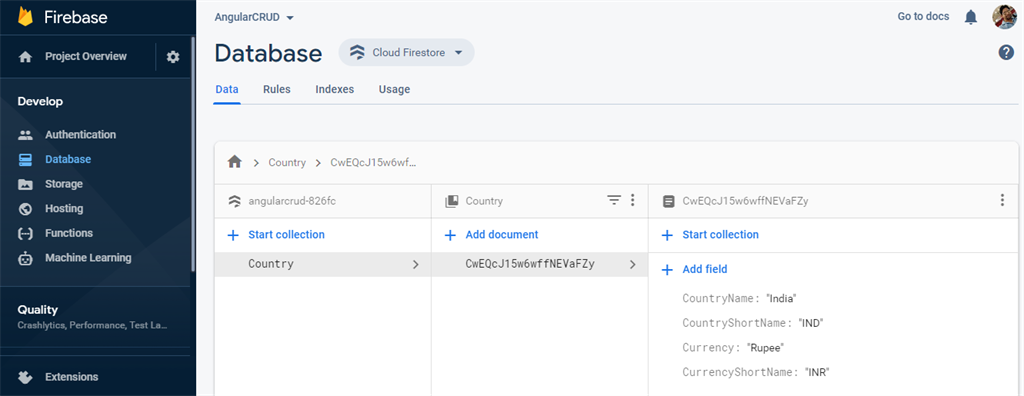Open Machine Learning in the sidebar
Image resolution: width=1024 pixels, height=396 pixels.
(x=88, y=258)
